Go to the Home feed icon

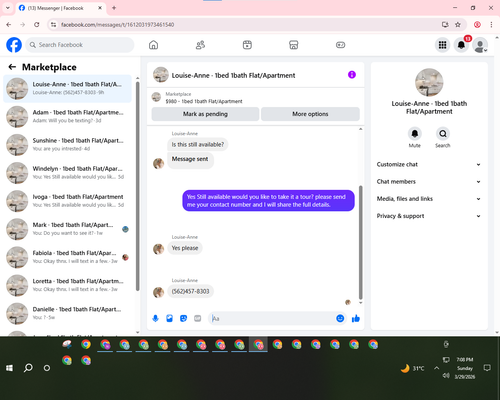click(x=153, y=45)
